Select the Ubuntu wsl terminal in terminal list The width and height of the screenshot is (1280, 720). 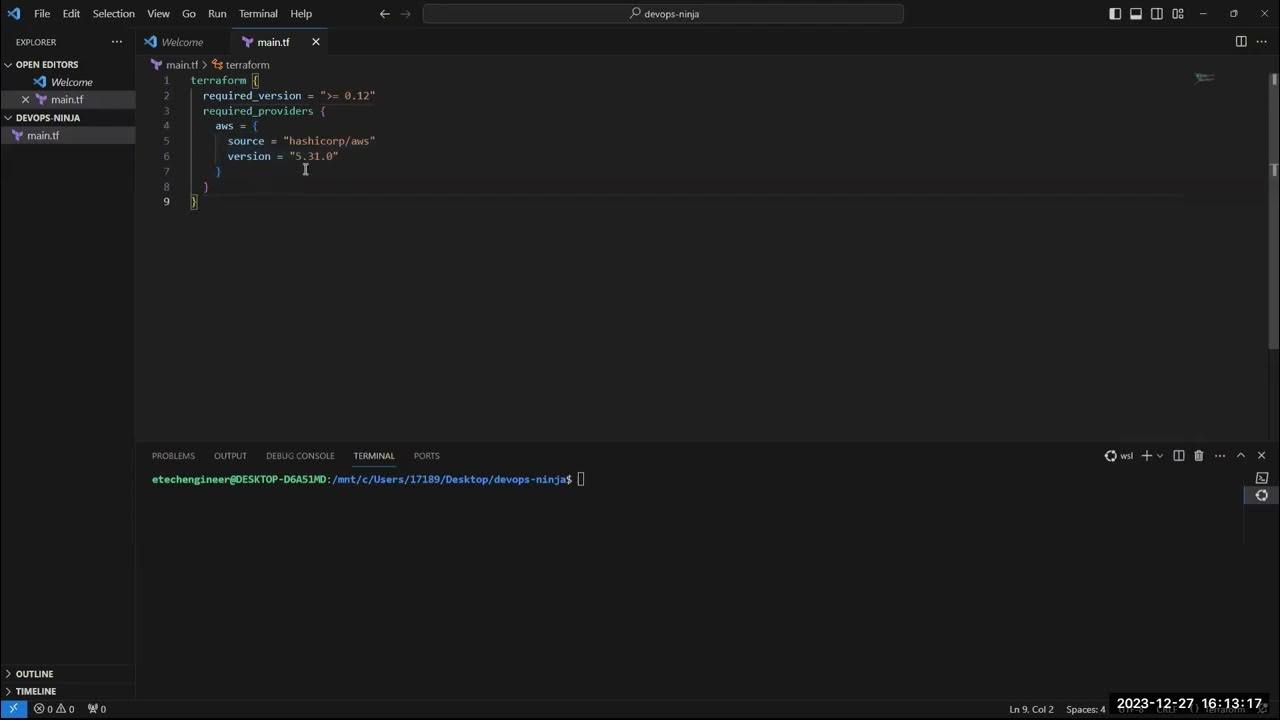point(1262,495)
